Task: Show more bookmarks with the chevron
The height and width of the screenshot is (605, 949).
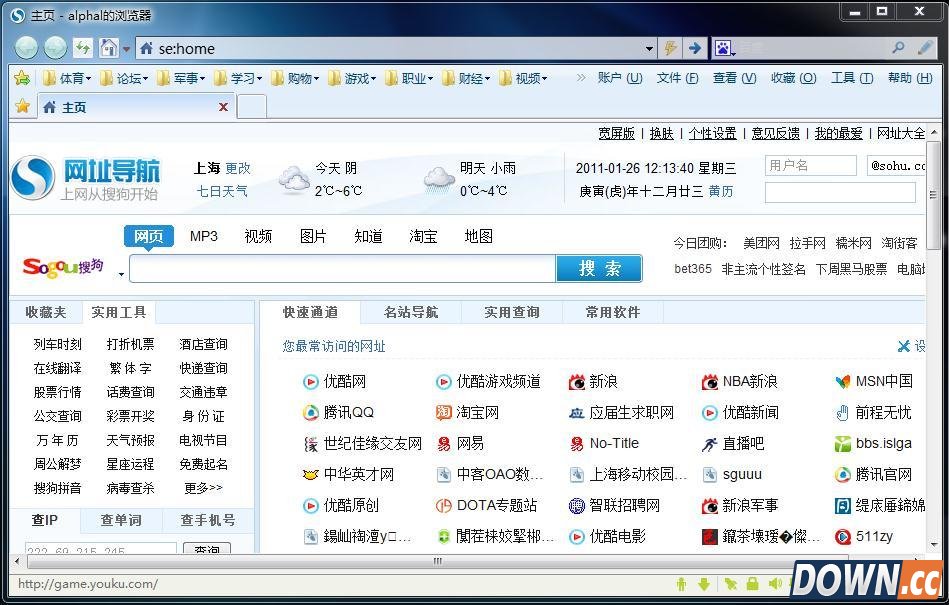Action: click(580, 77)
